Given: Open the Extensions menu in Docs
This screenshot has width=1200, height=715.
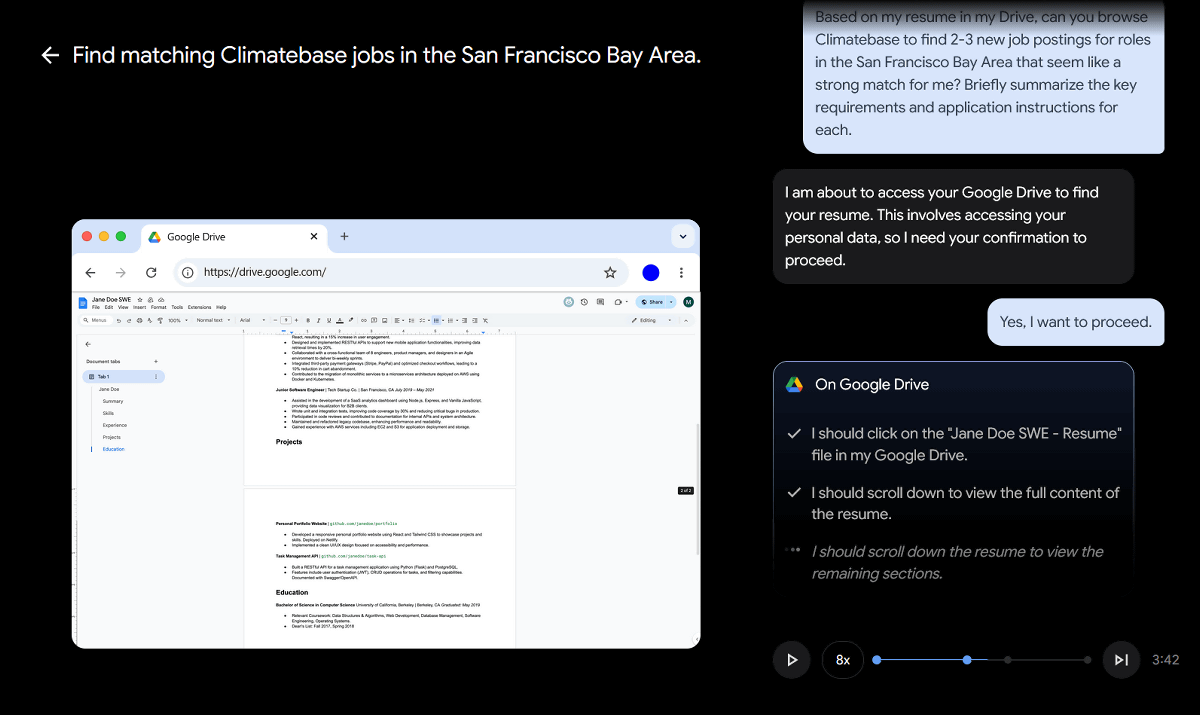Looking at the screenshot, I should click(199, 307).
